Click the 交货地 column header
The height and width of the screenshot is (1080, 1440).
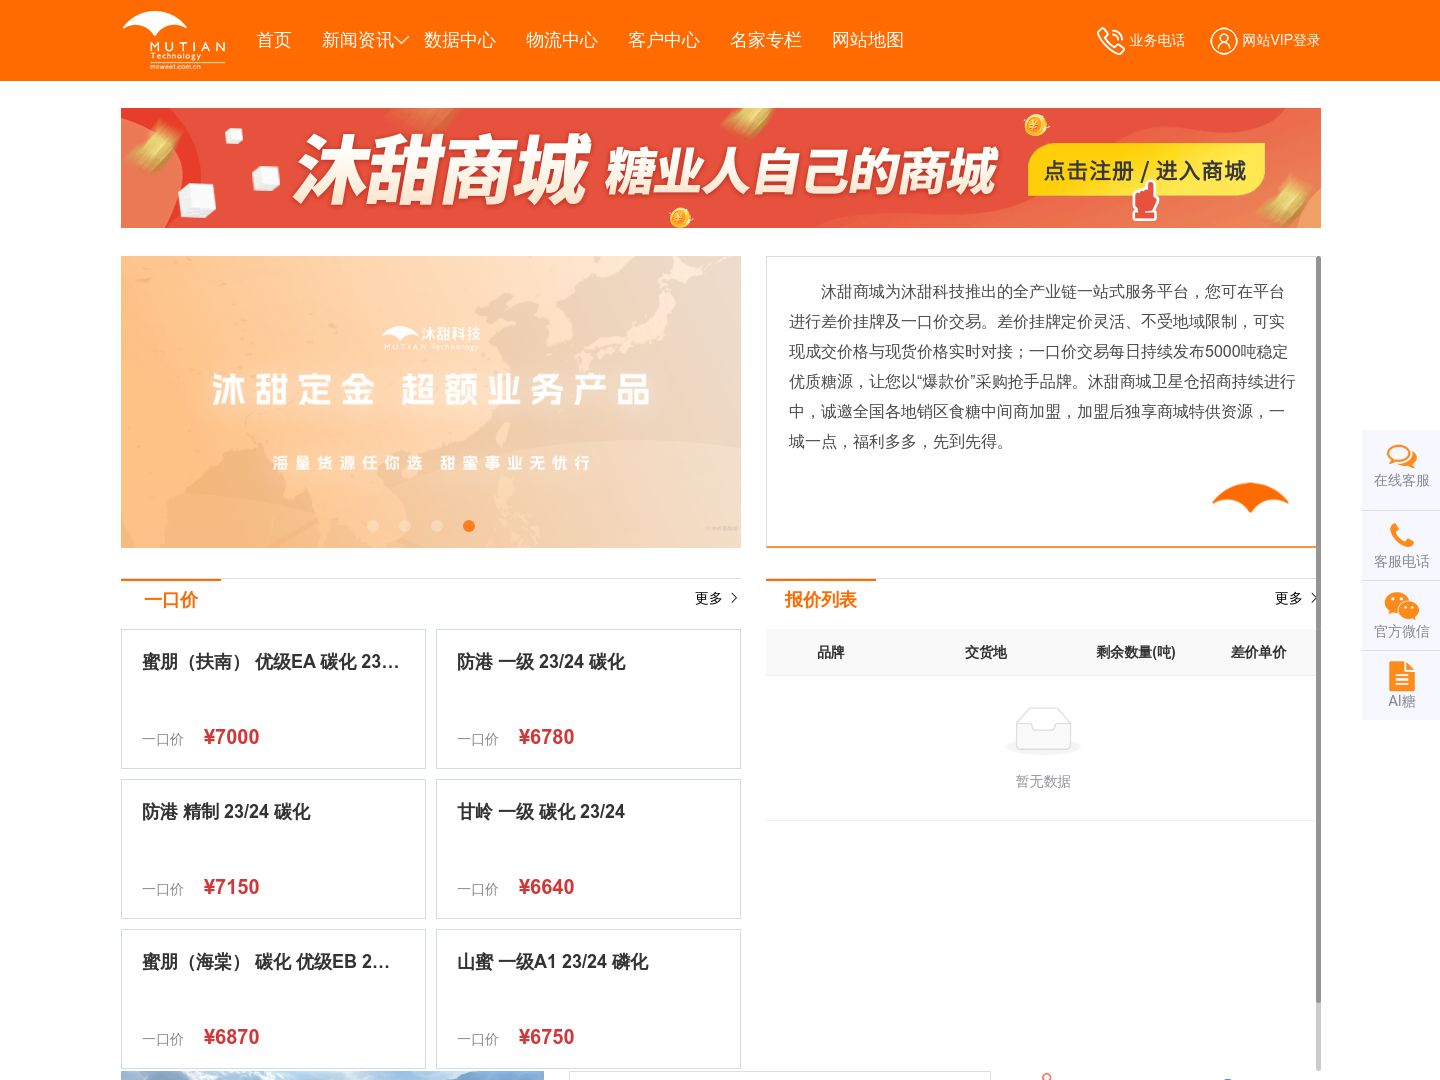[986, 652]
